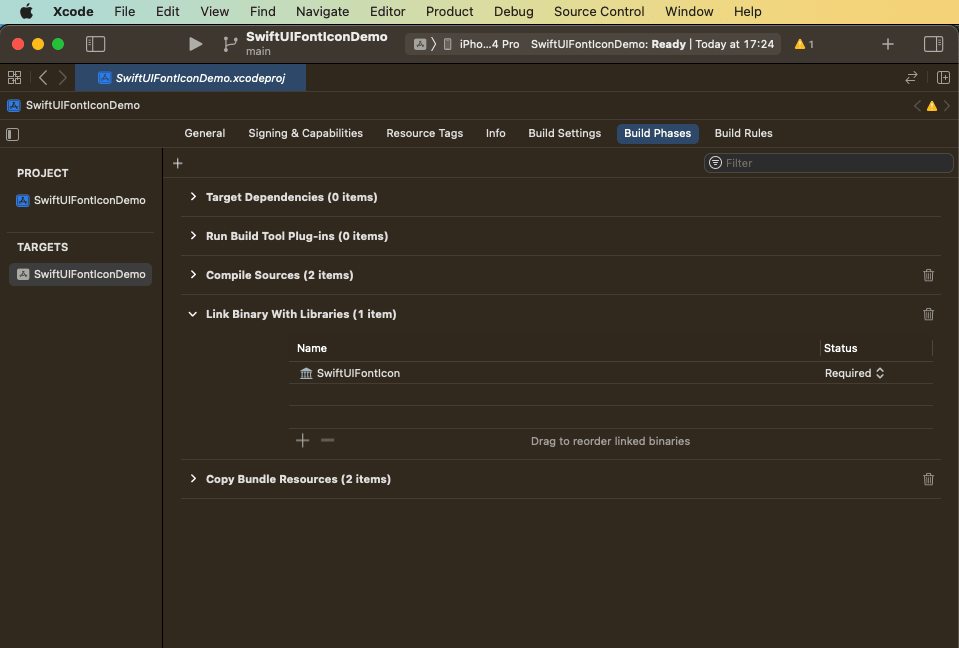Viewport: 959px width, 648px height.
Task: Click the SwiftUIFontIconDemo jump bar breadcrumb
Action: [73, 105]
